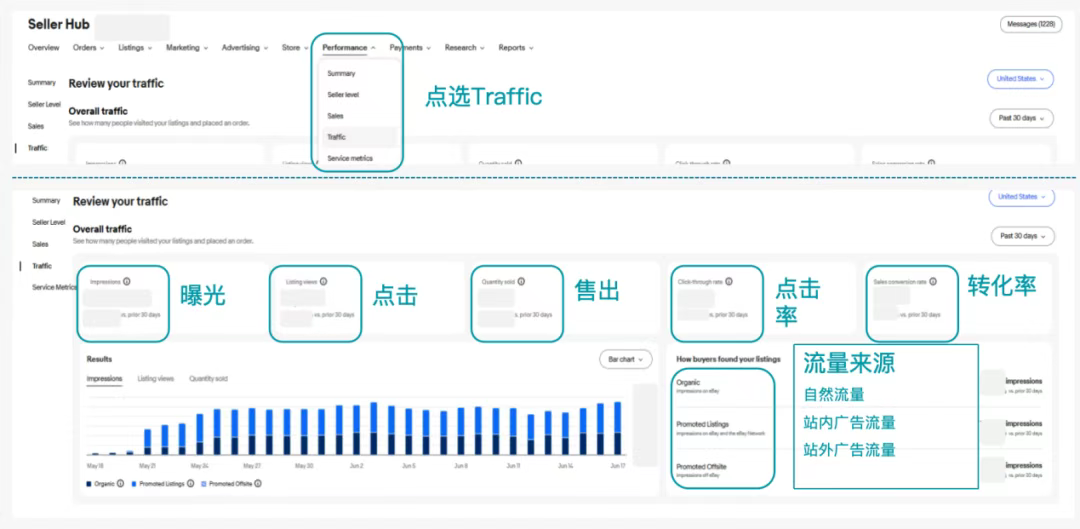Viewport: 1080px width, 529px height.
Task: Switch to Quantity sold tab in Results chart
Action: tap(208, 379)
